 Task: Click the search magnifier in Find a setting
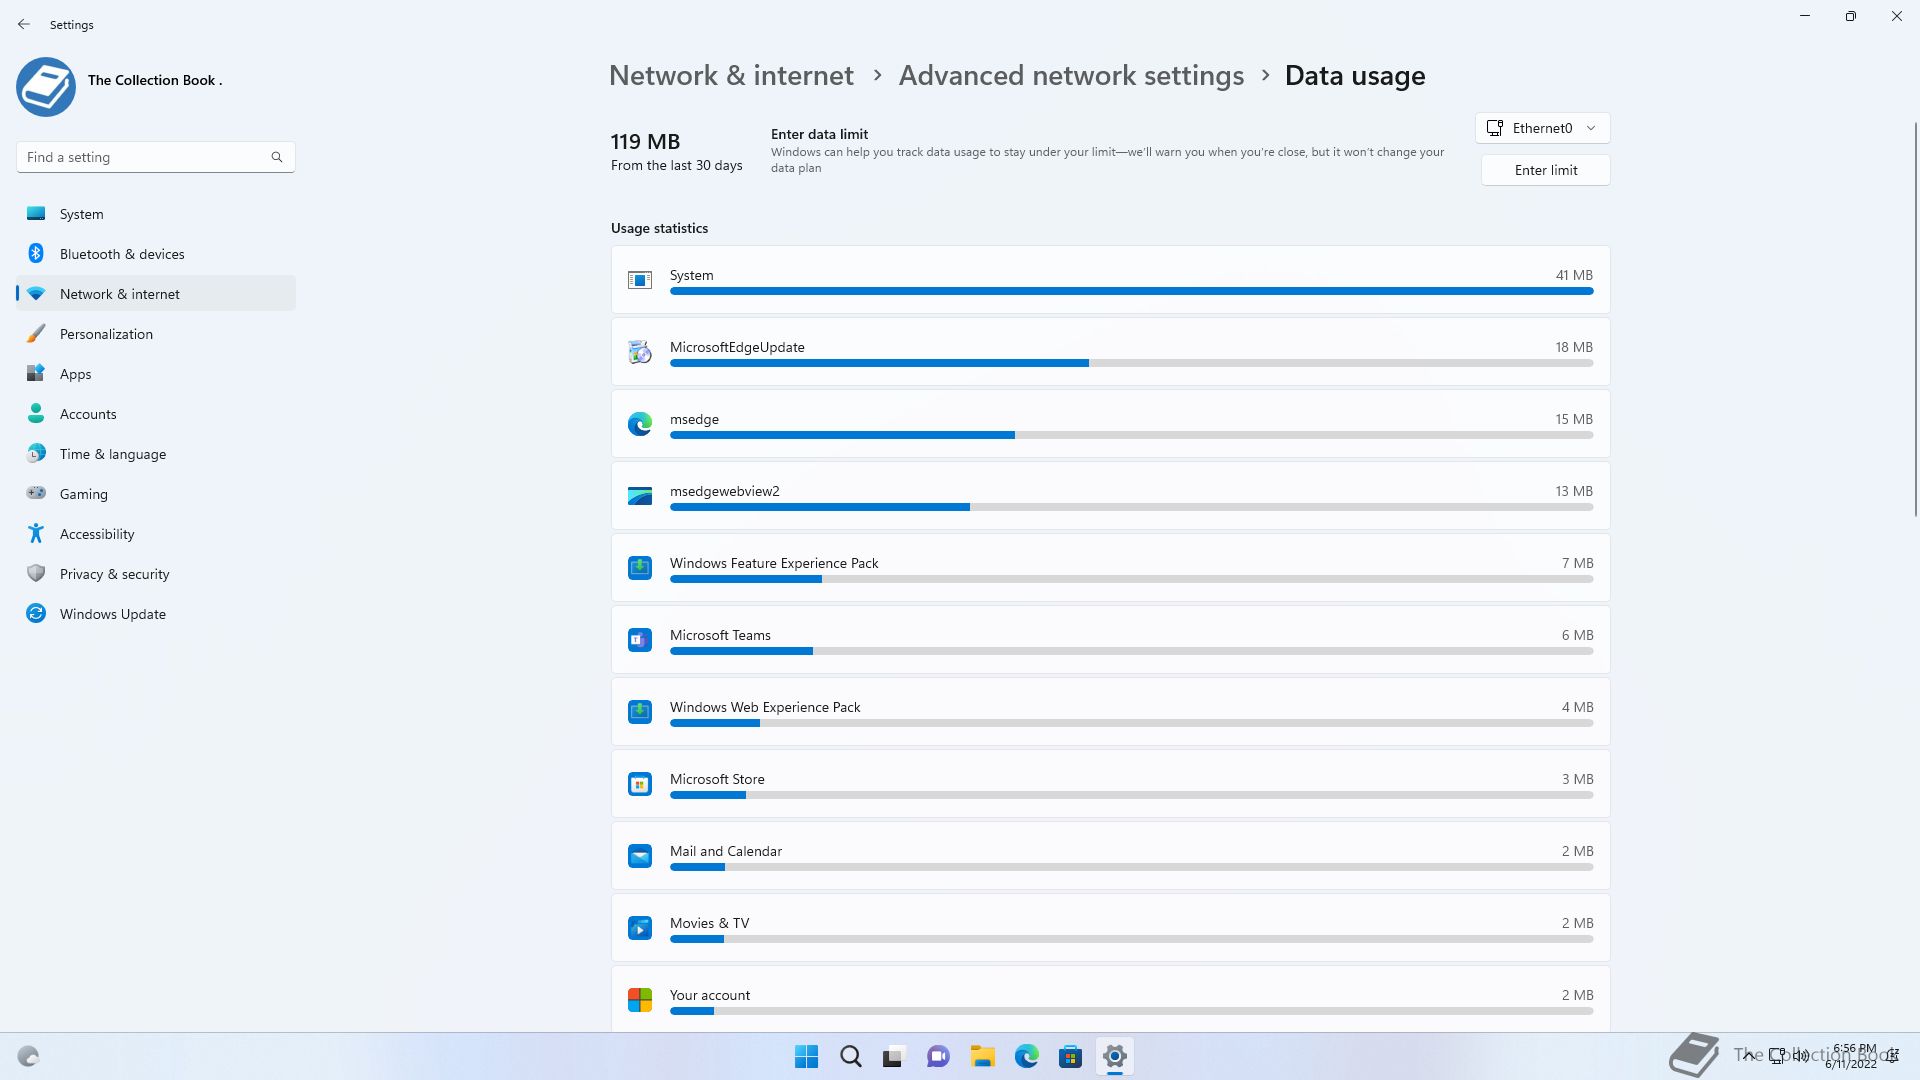(x=277, y=157)
